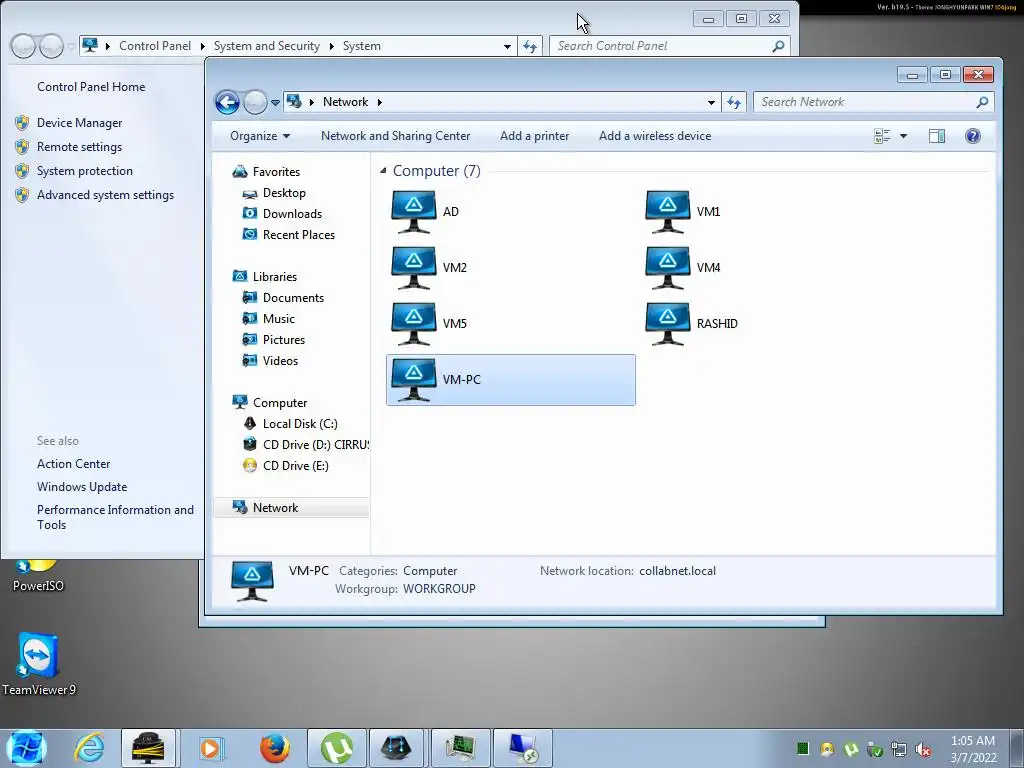Click Add a printer
This screenshot has height=768, width=1024.
coord(535,136)
